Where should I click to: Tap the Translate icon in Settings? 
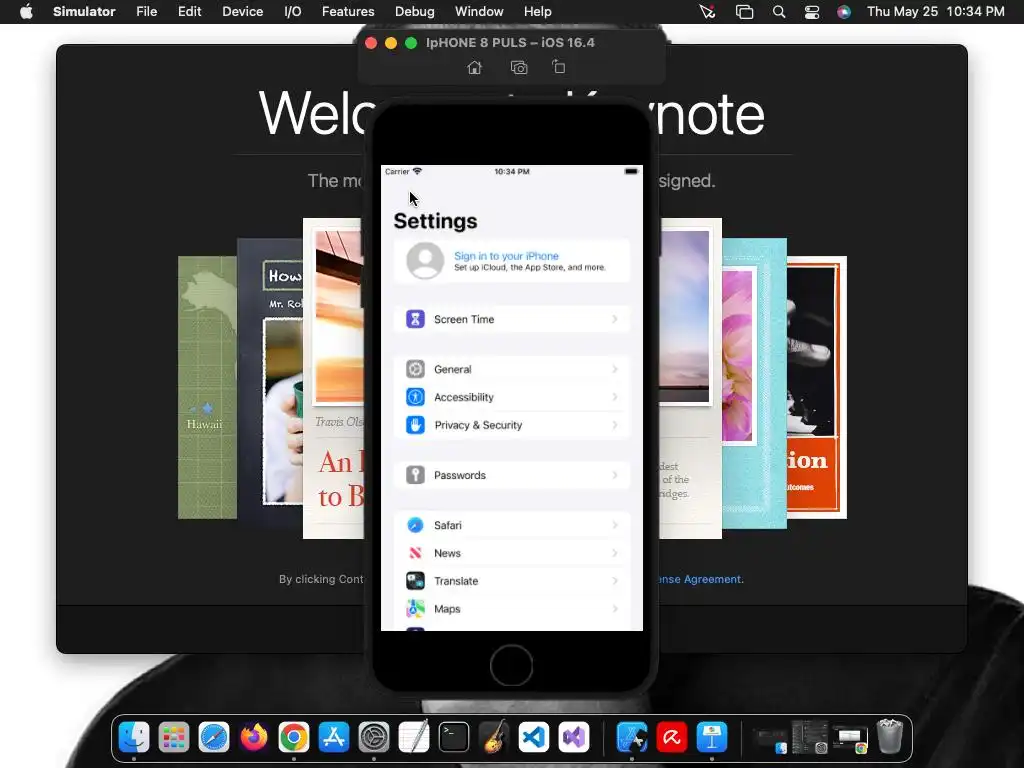[415, 581]
